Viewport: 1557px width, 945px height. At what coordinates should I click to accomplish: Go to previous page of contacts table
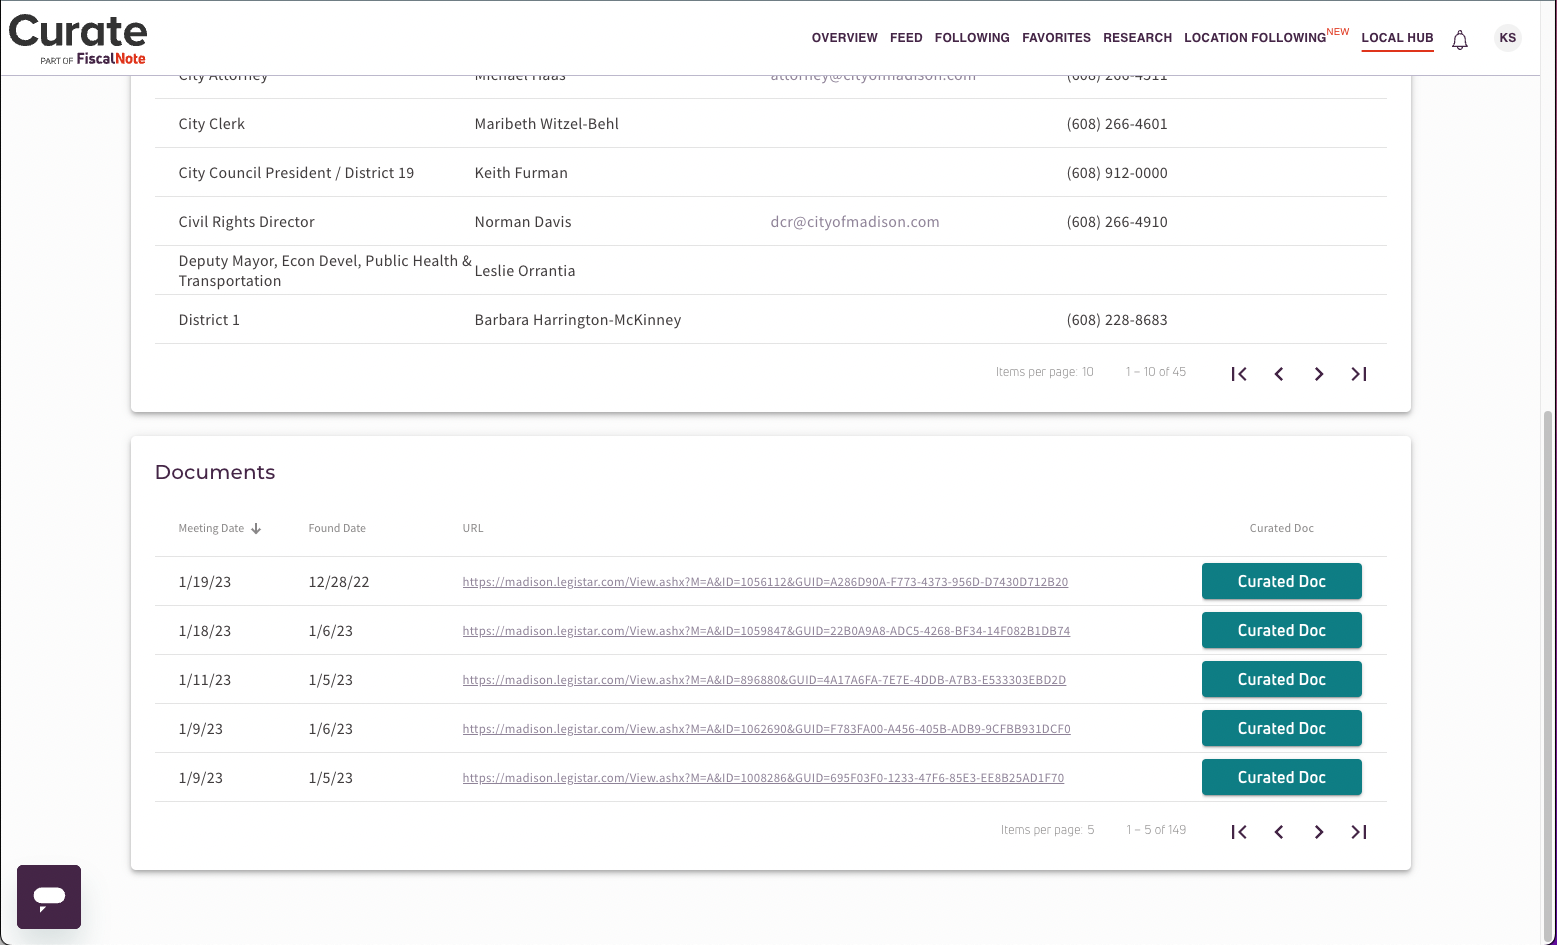1279,374
